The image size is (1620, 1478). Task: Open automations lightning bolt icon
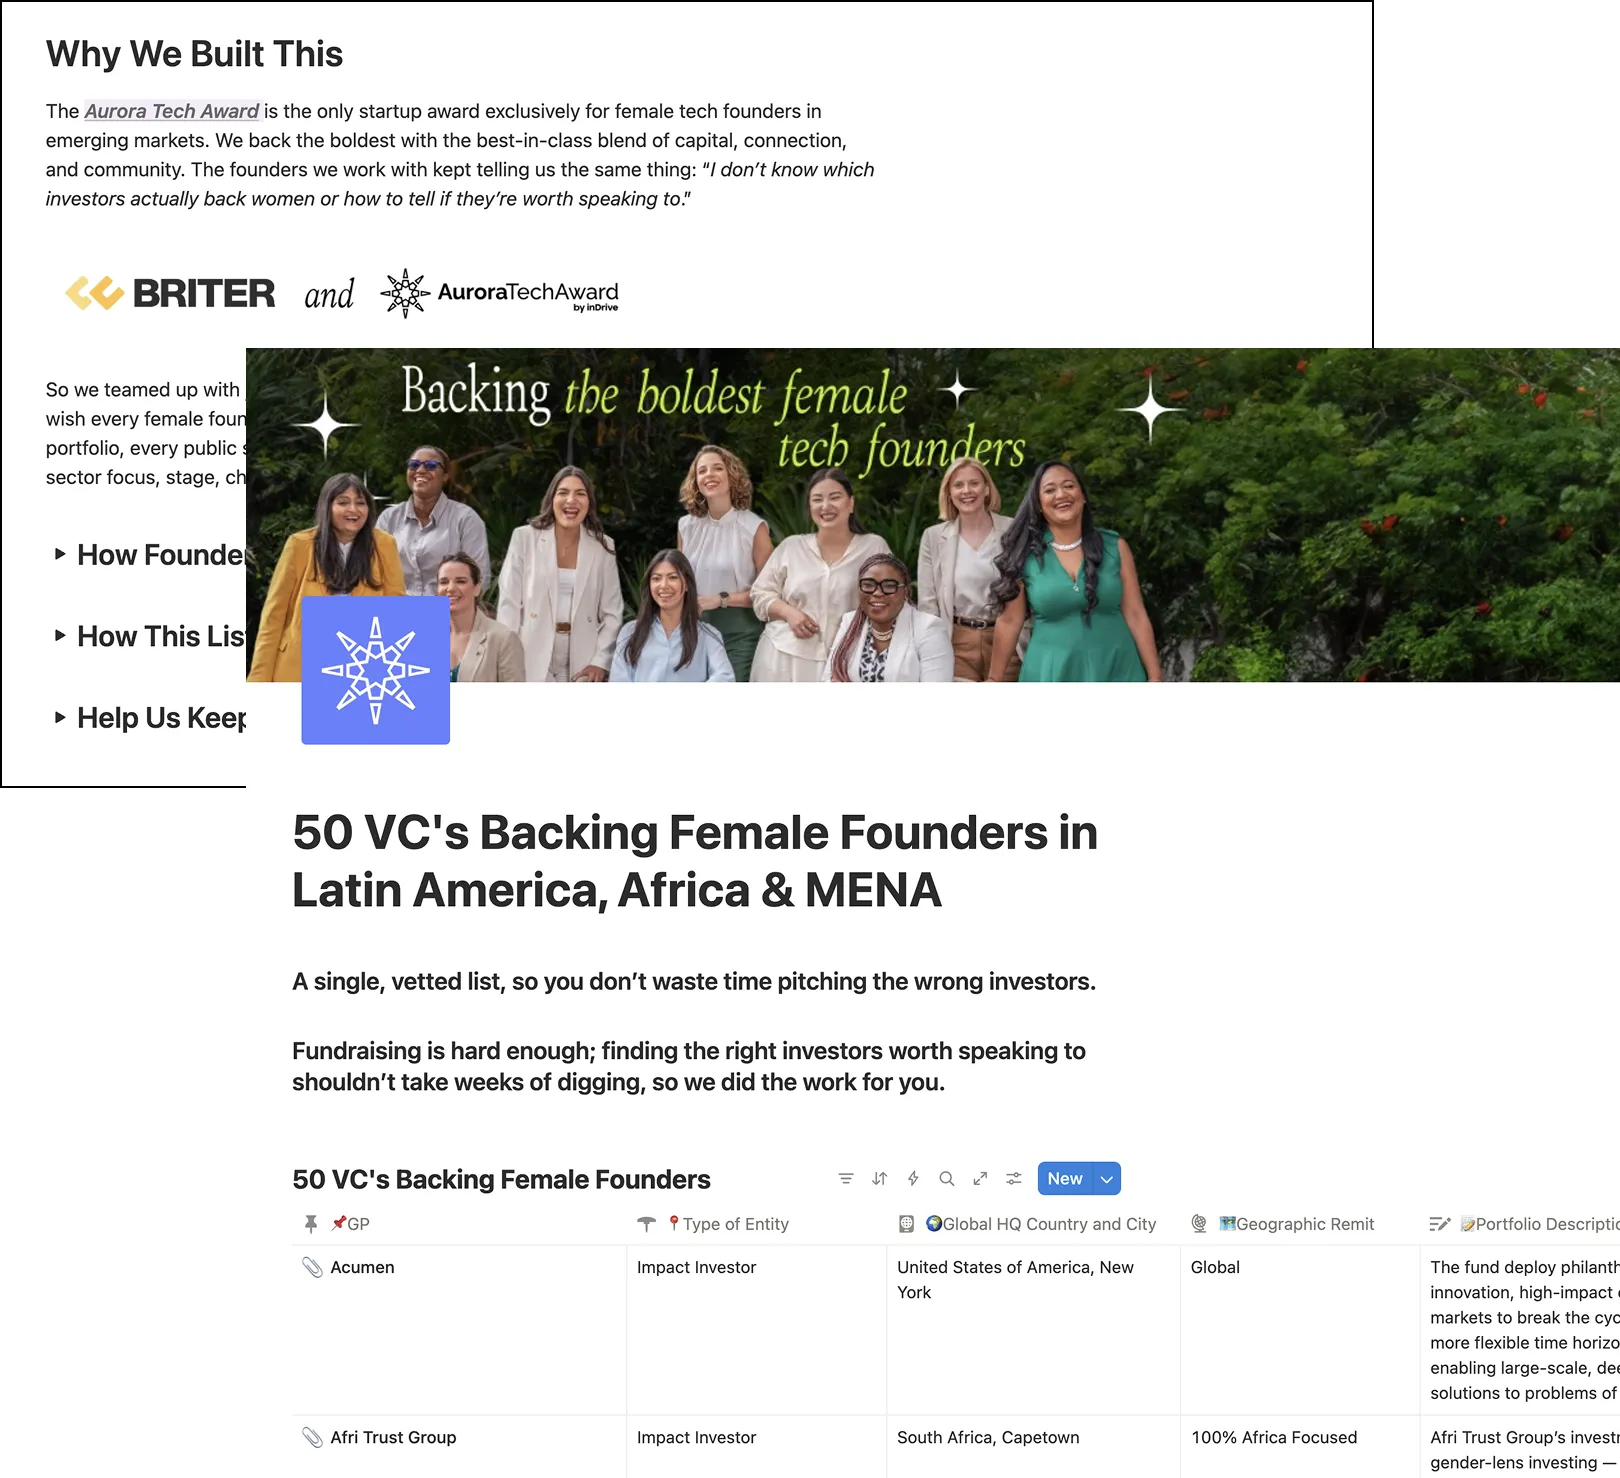(x=913, y=1179)
